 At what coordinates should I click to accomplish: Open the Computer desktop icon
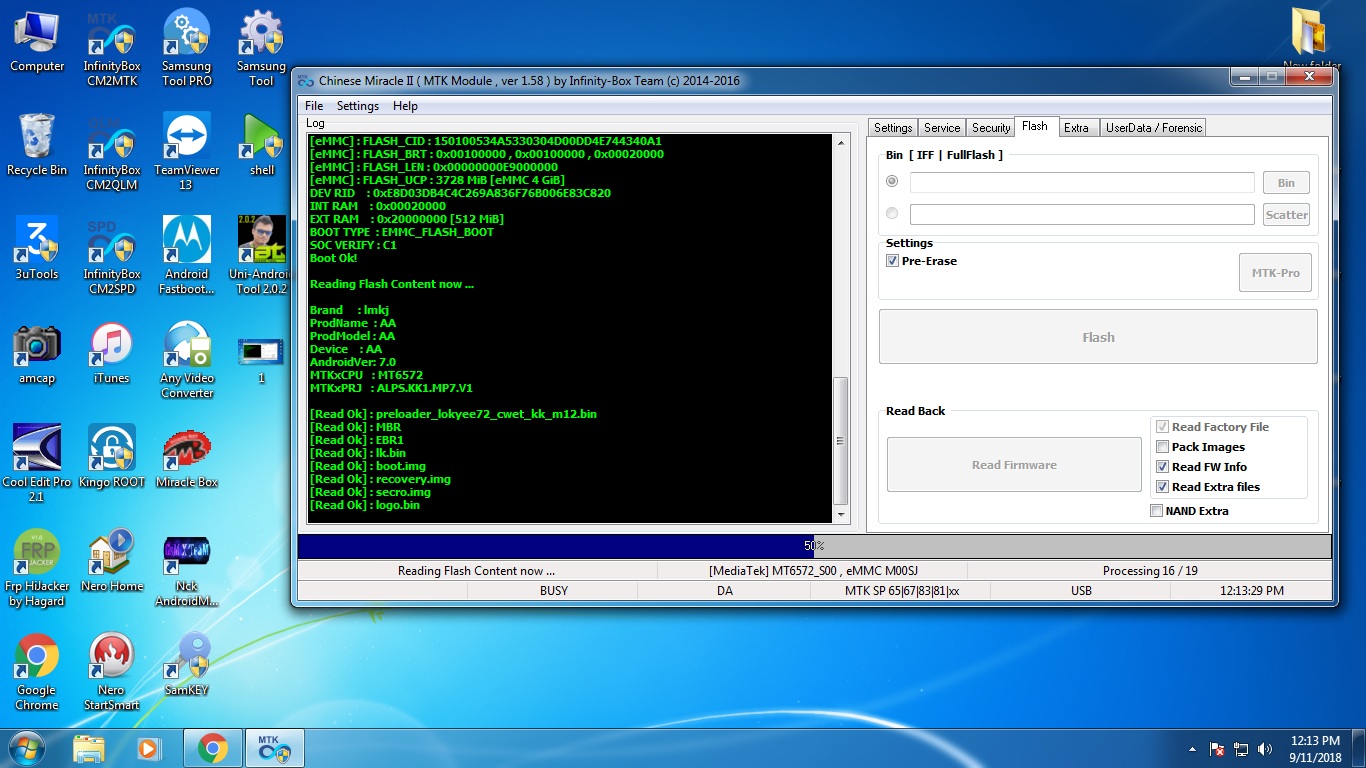[37, 42]
